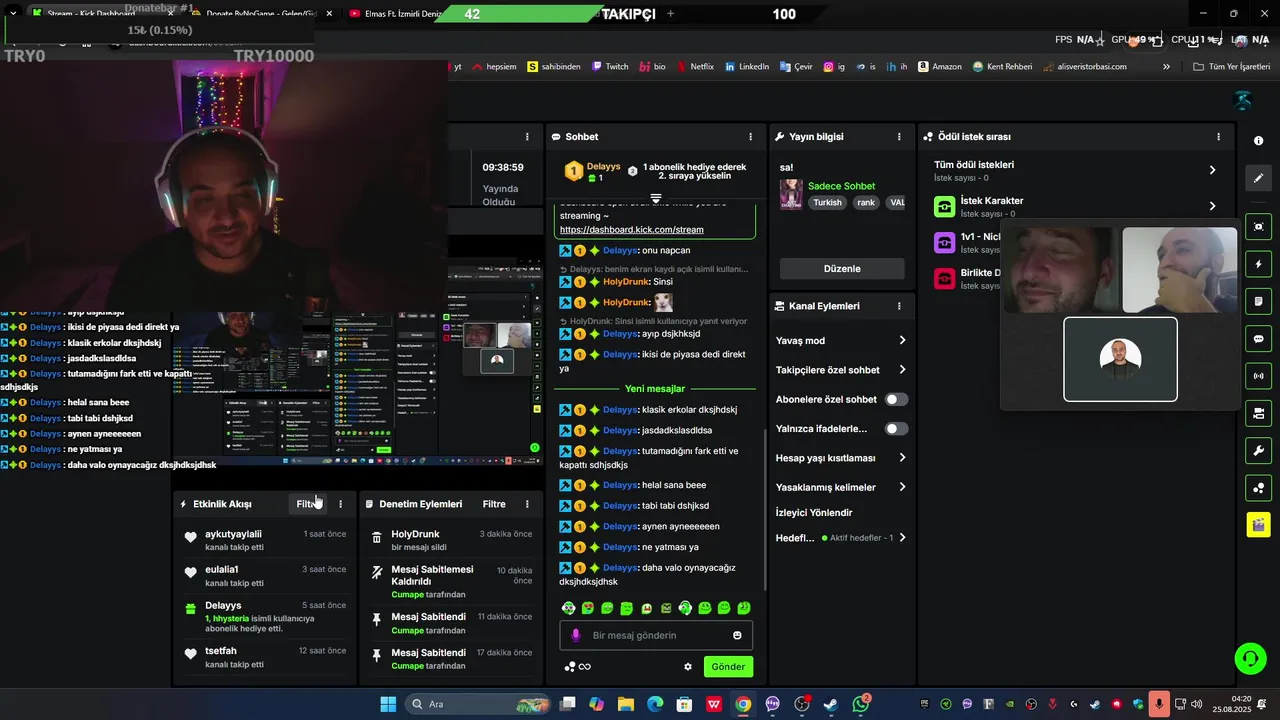Open Windows Start menu
Screen dimensions: 1280x720
pos(388,704)
